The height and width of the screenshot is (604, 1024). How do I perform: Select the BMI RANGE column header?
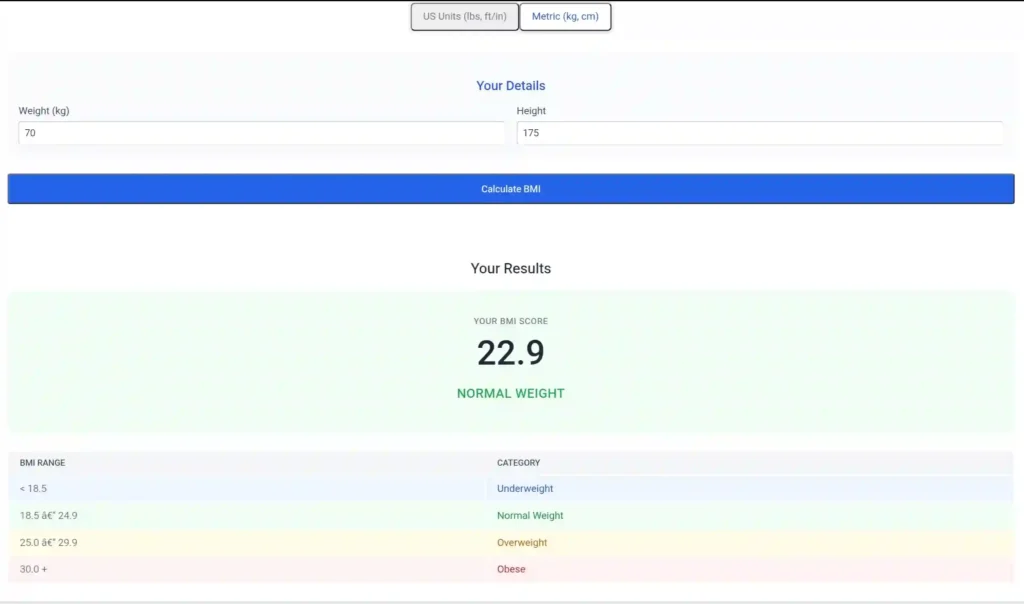(x=41, y=462)
